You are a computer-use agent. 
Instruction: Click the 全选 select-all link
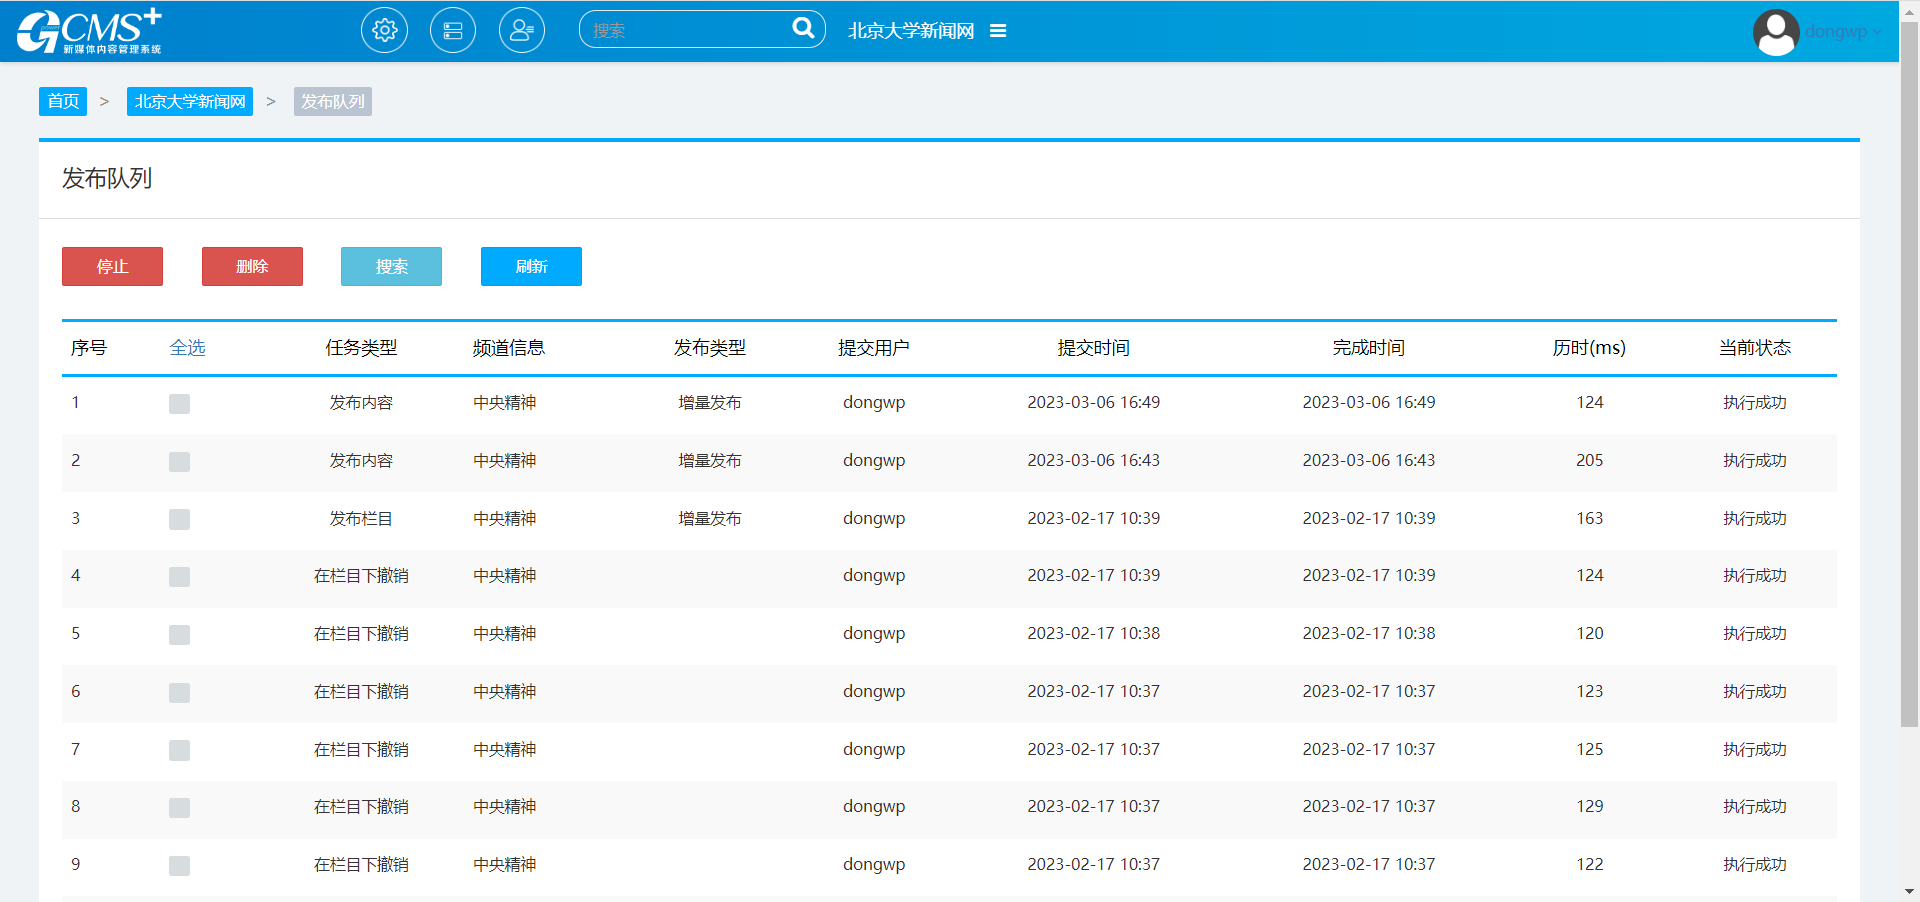click(187, 348)
